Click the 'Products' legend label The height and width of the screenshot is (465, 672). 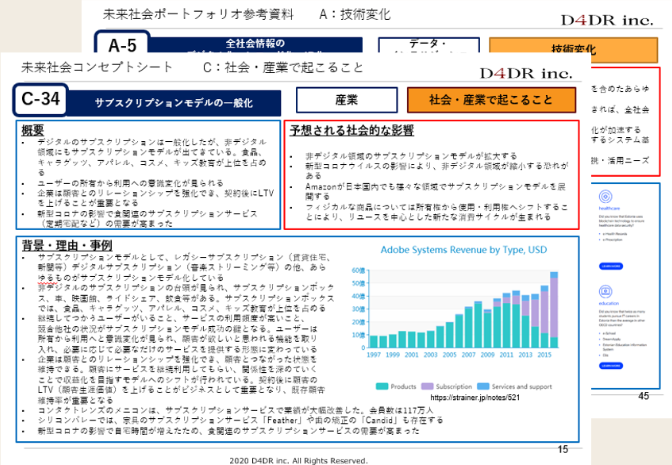coord(403,386)
